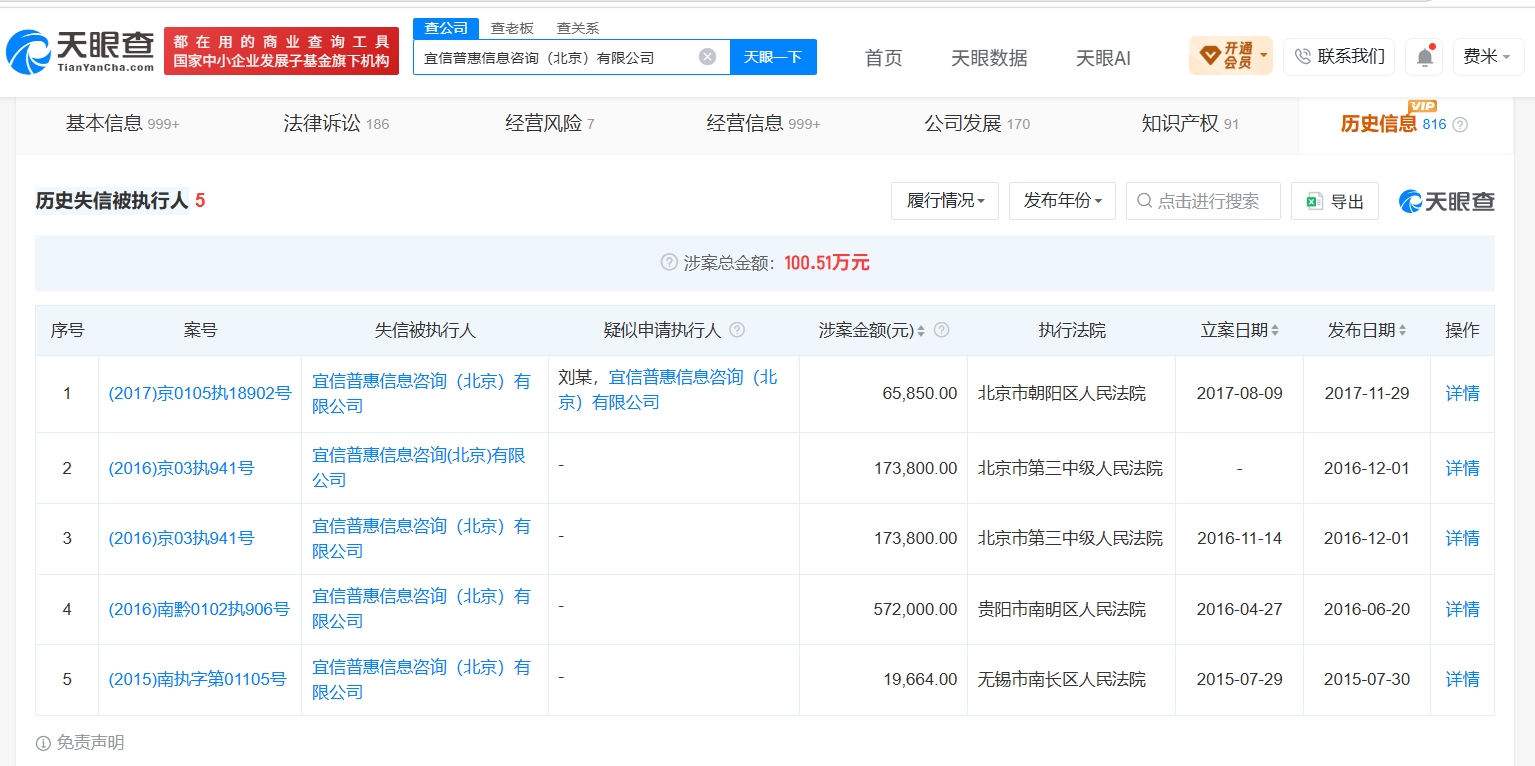Click the info icon beside 免责声明
Image resolution: width=1535 pixels, height=766 pixels.
pos(43,743)
